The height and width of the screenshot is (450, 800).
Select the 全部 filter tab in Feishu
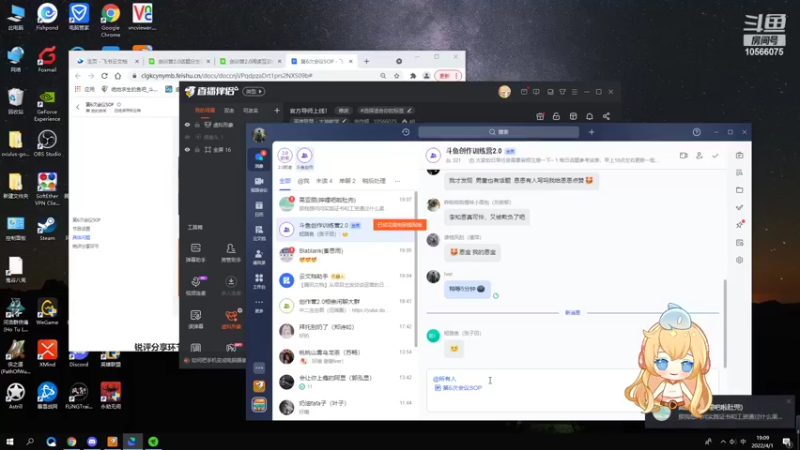pos(285,181)
